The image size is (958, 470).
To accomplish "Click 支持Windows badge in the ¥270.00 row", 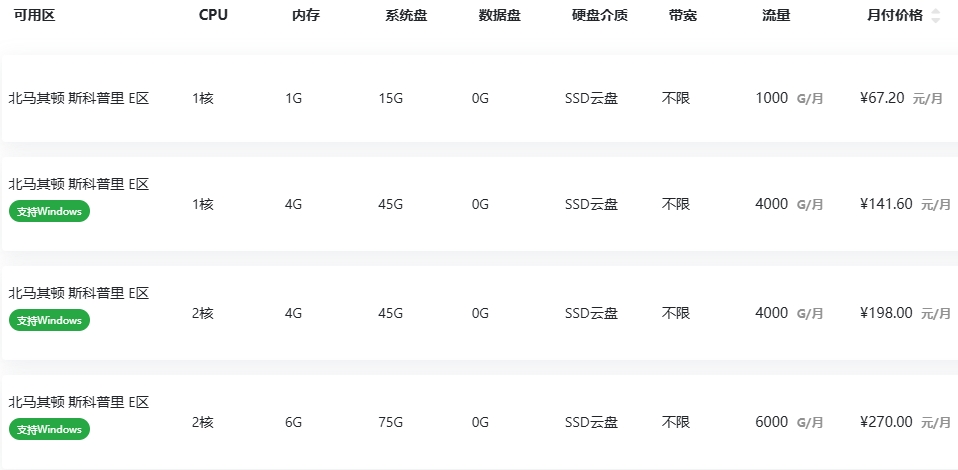I will [50, 429].
